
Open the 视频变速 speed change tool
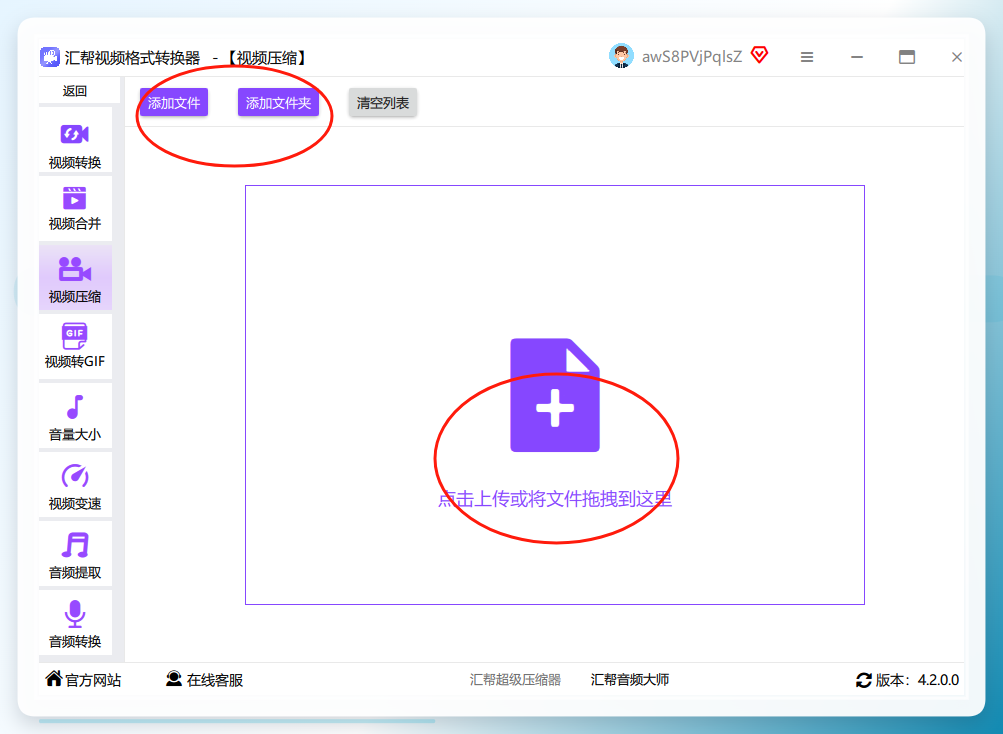point(75,484)
